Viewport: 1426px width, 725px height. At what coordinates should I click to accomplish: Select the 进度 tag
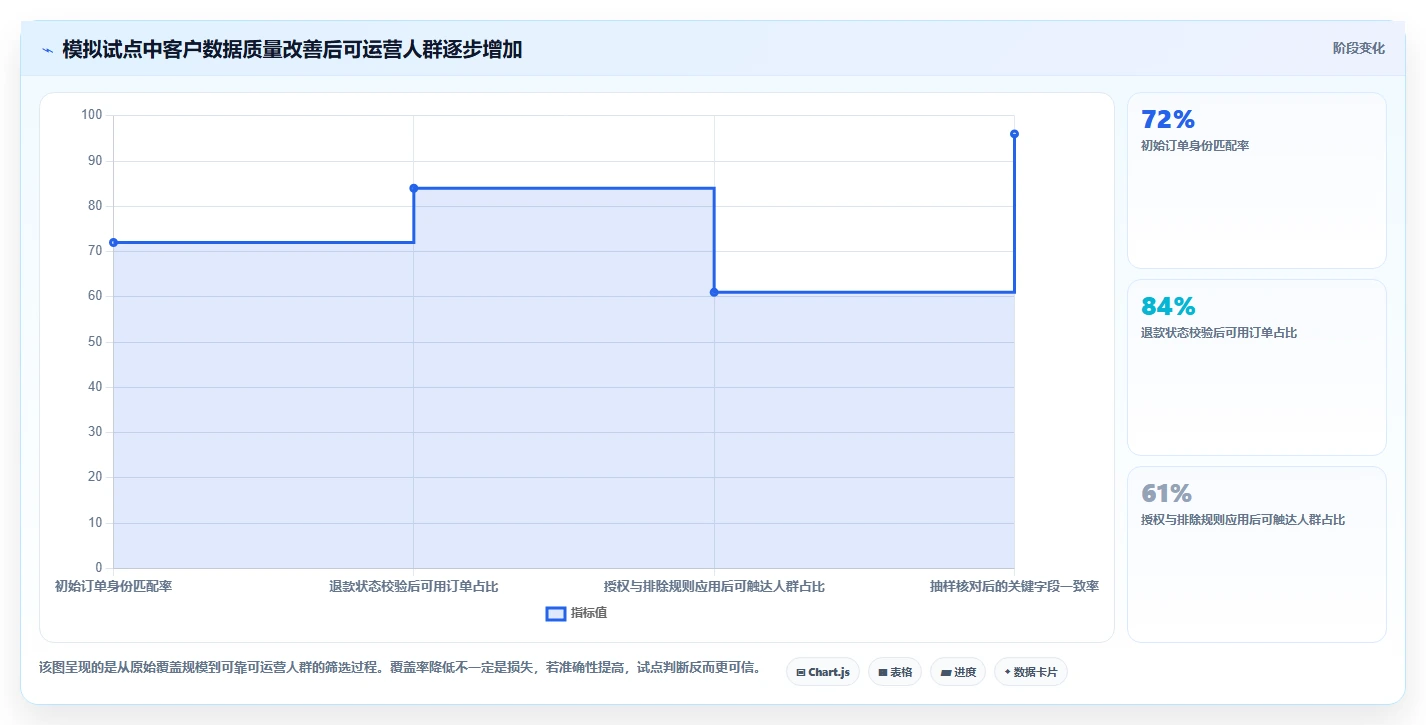pyautogui.click(x=958, y=672)
